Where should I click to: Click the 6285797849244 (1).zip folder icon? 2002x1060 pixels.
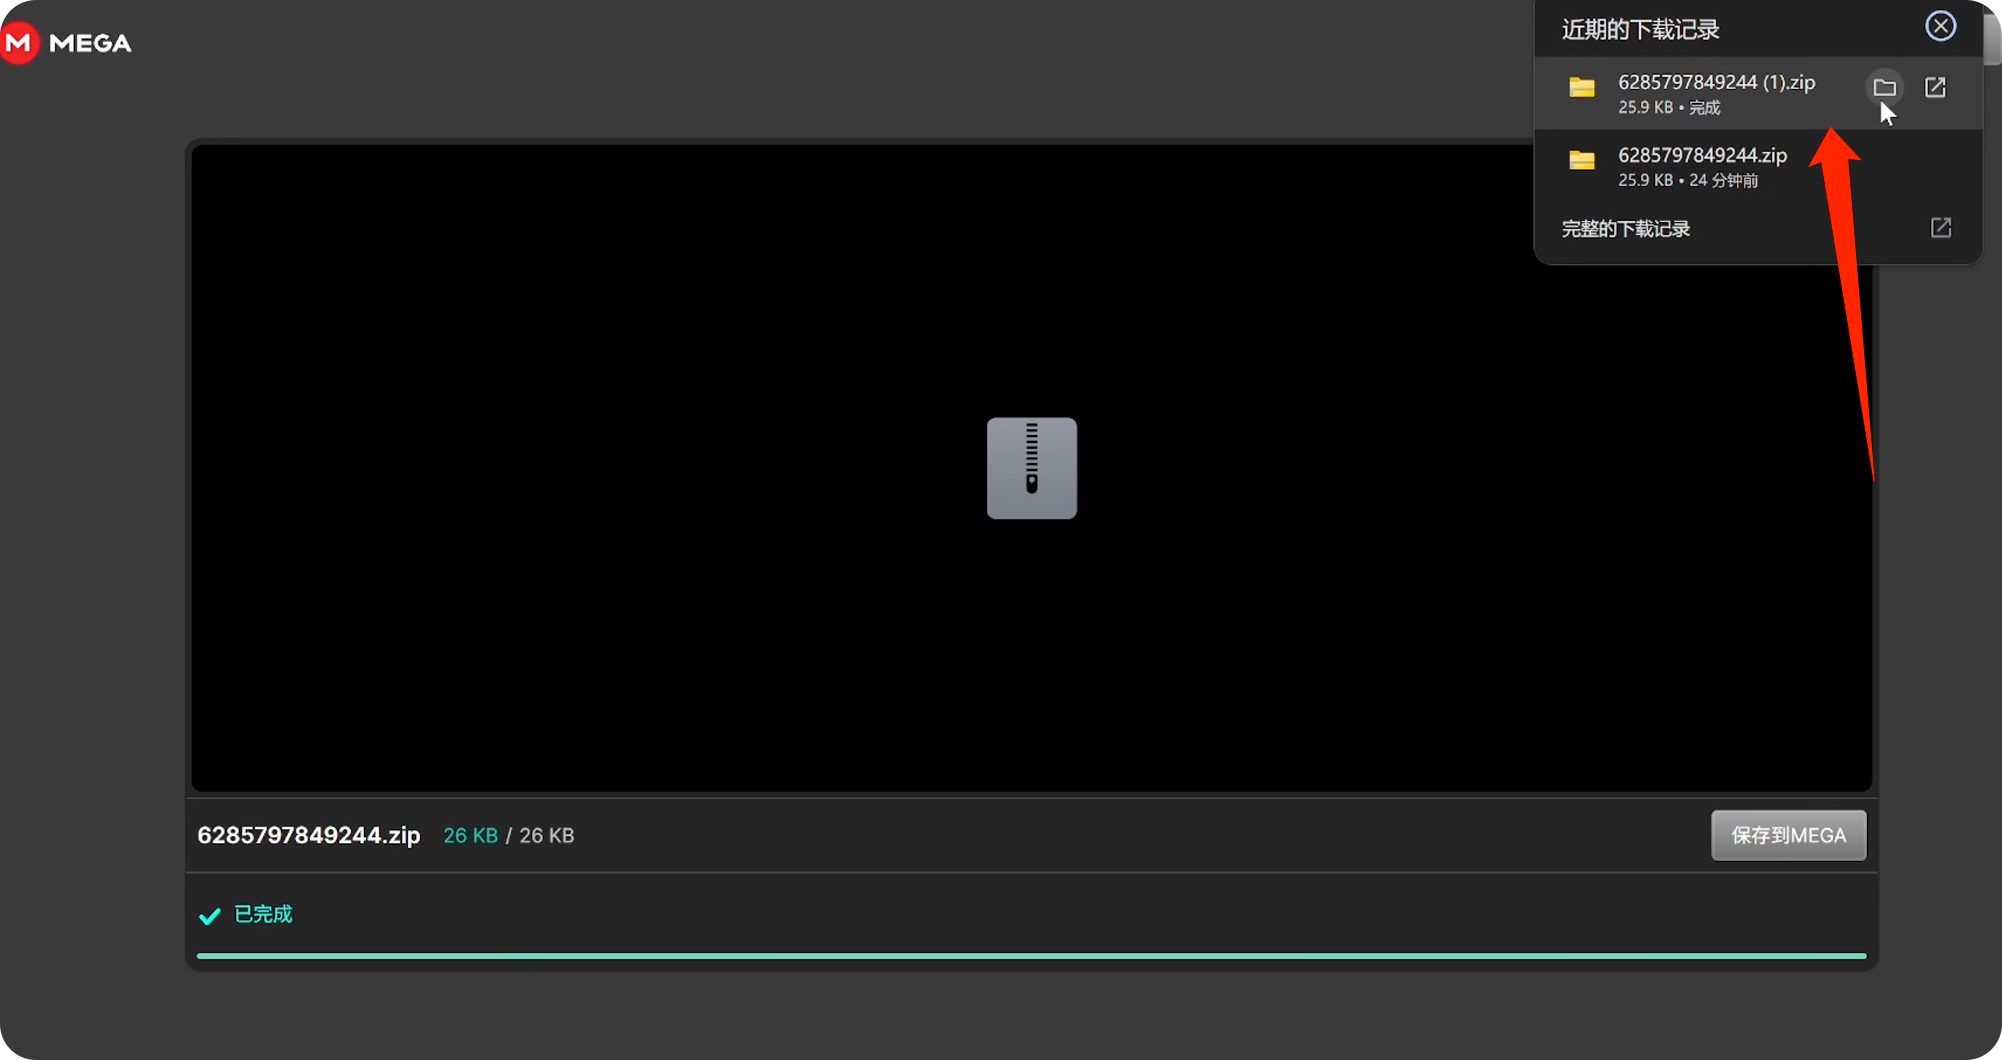pos(1581,88)
